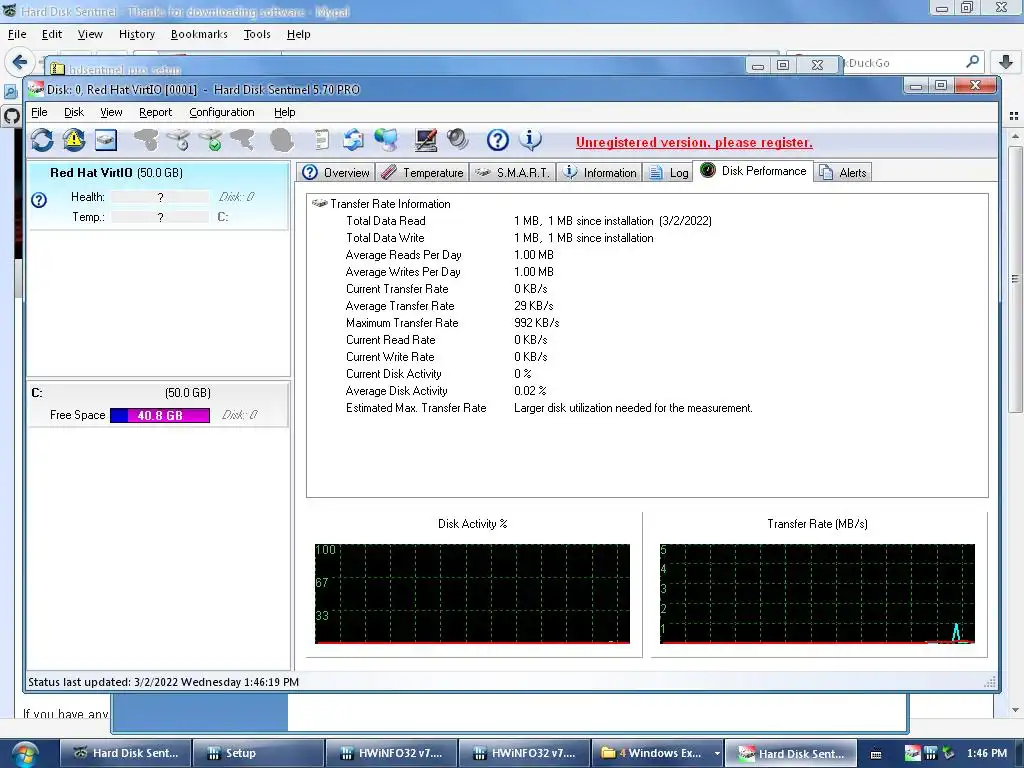Click the HWiNFO system tray icon

point(930,753)
